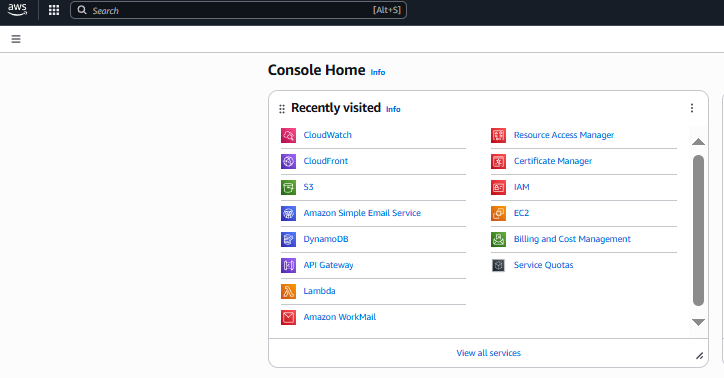Click the CloudWatch service icon
724x378 pixels.
click(289, 136)
